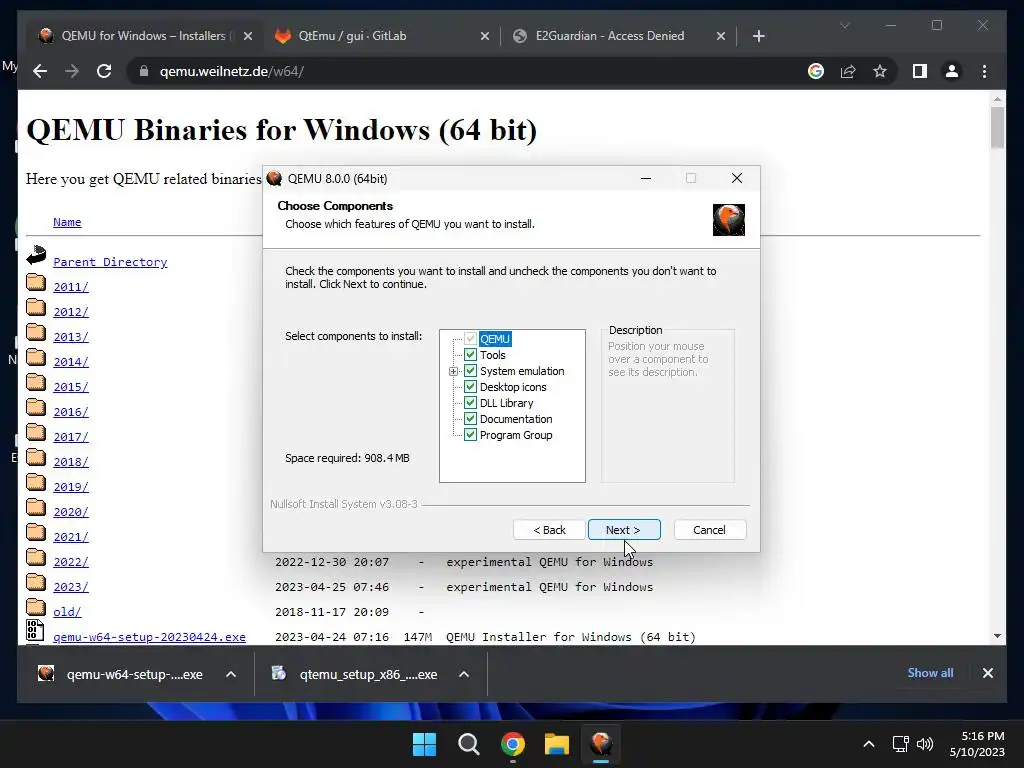Minimize the QEMU 8.0.0 installer dialog

(x=646, y=178)
